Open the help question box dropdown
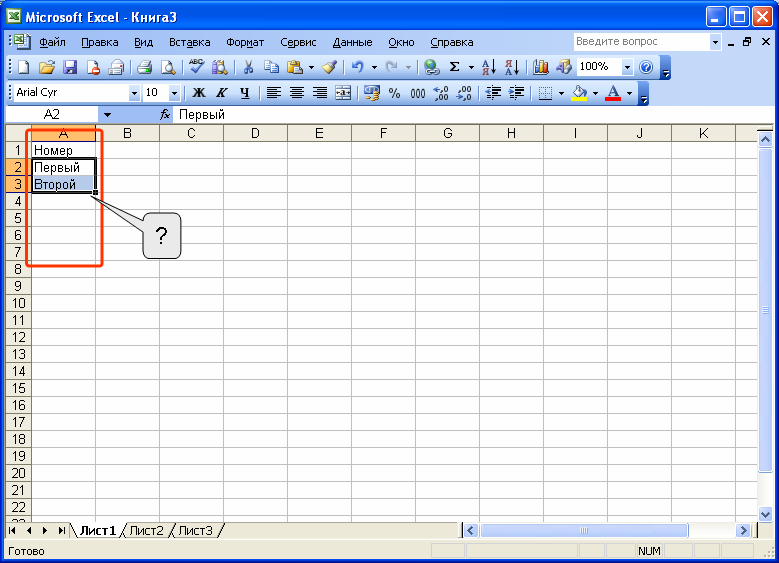Screen dimensions: 779x563 click(715, 42)
